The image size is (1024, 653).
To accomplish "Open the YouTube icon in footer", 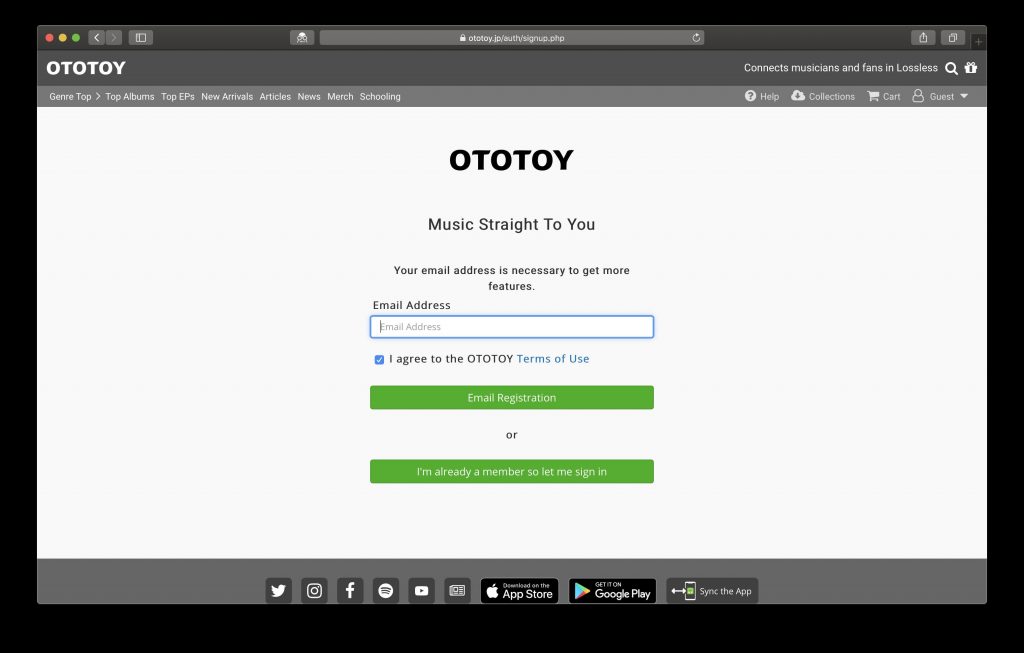I will click(x=422, y=590).
